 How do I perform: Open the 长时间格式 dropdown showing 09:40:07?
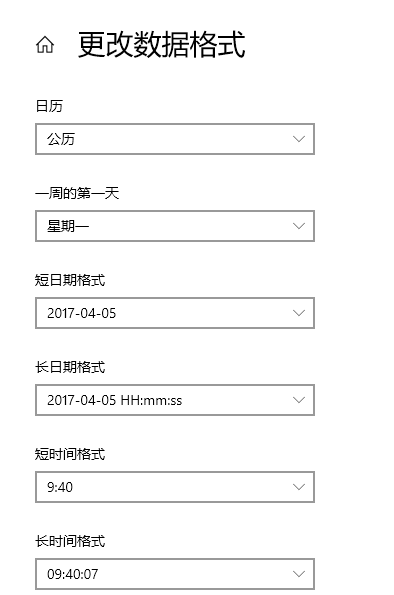click(x=175, y=574)
